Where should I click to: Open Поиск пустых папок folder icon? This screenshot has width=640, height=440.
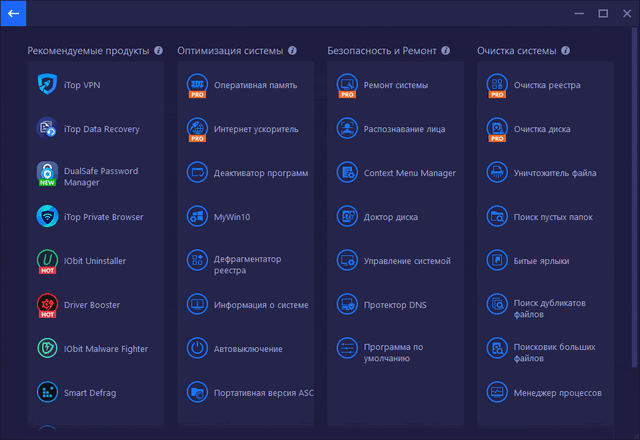click(x=497, y=216)
